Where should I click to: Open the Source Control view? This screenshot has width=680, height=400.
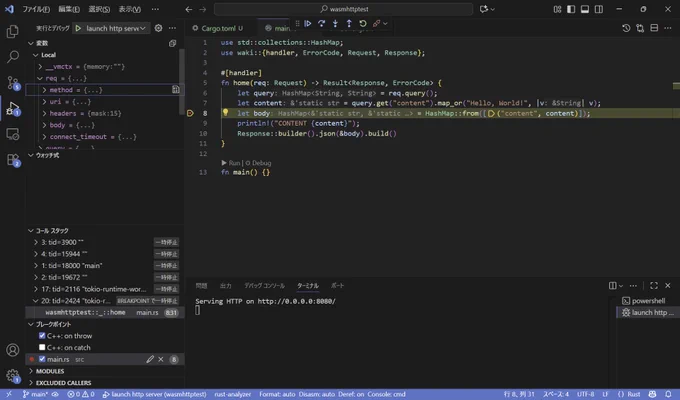[13, 82]
